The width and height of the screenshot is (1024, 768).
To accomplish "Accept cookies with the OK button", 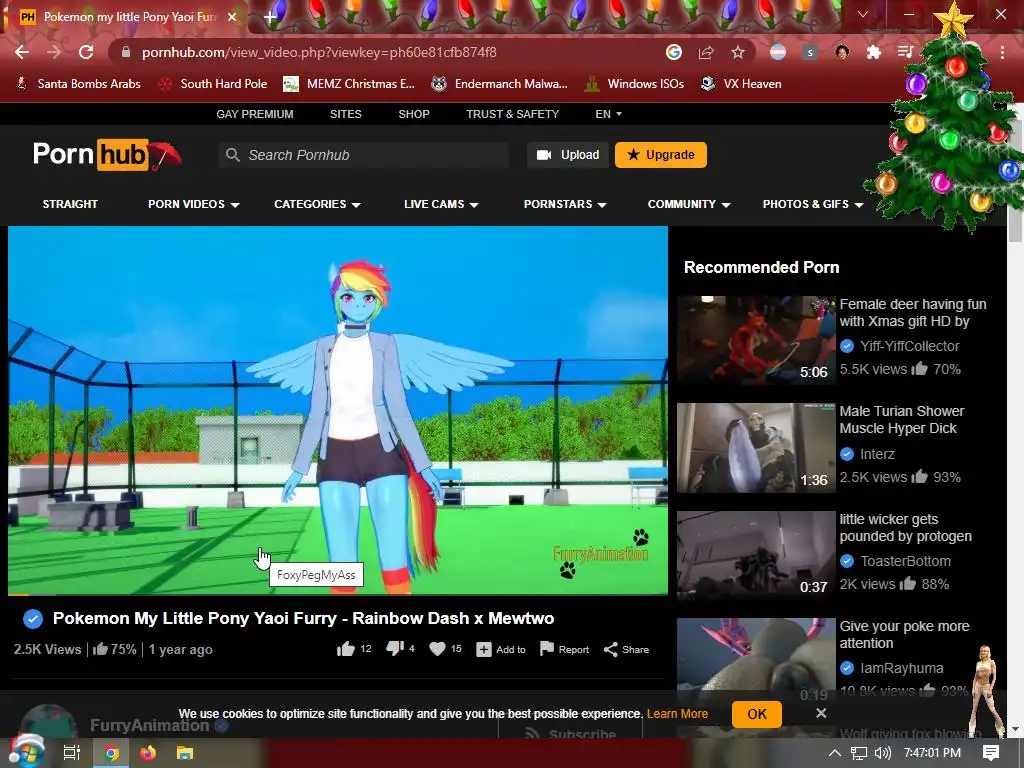I will [757, 714].
